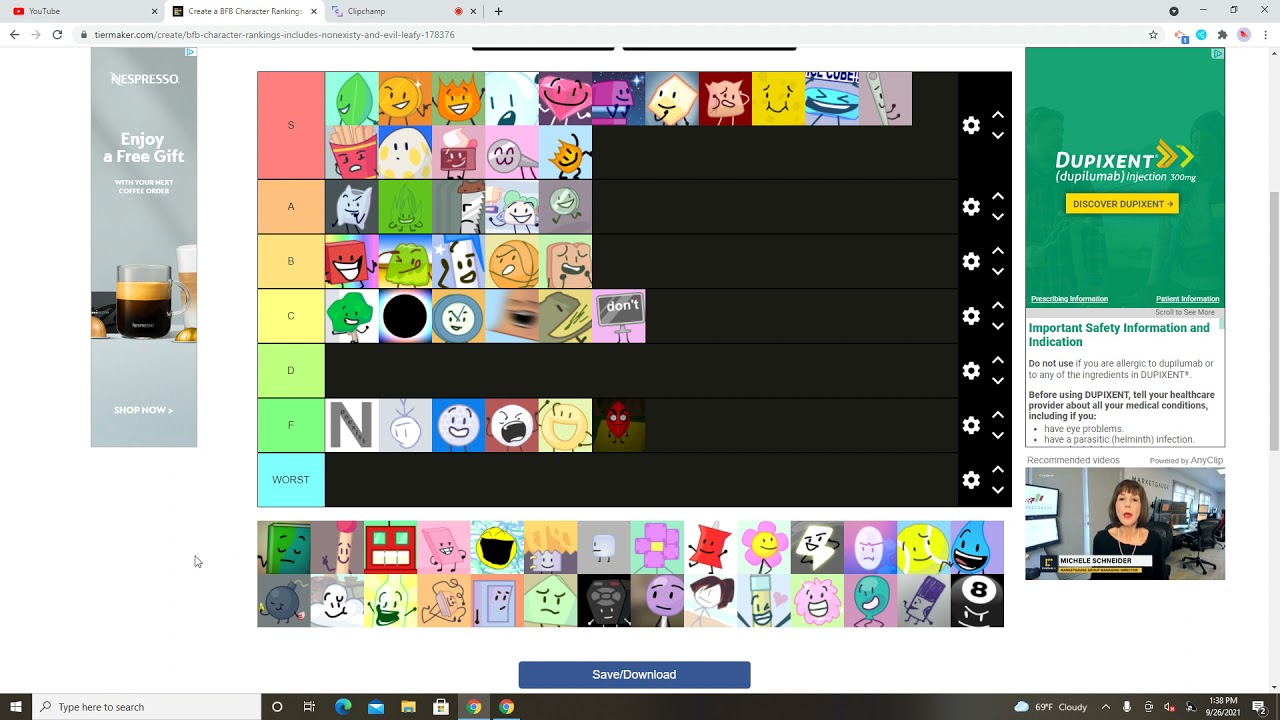The height and width of the screenshot is (720, 1280).
Task: Click Discover Dupixent ad button
Action: 1122,204
